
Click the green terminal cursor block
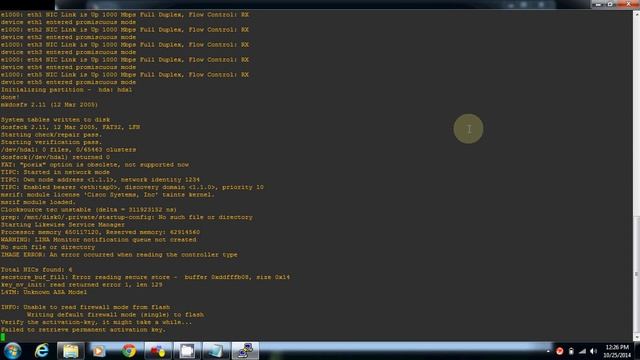tap(3, 337)
